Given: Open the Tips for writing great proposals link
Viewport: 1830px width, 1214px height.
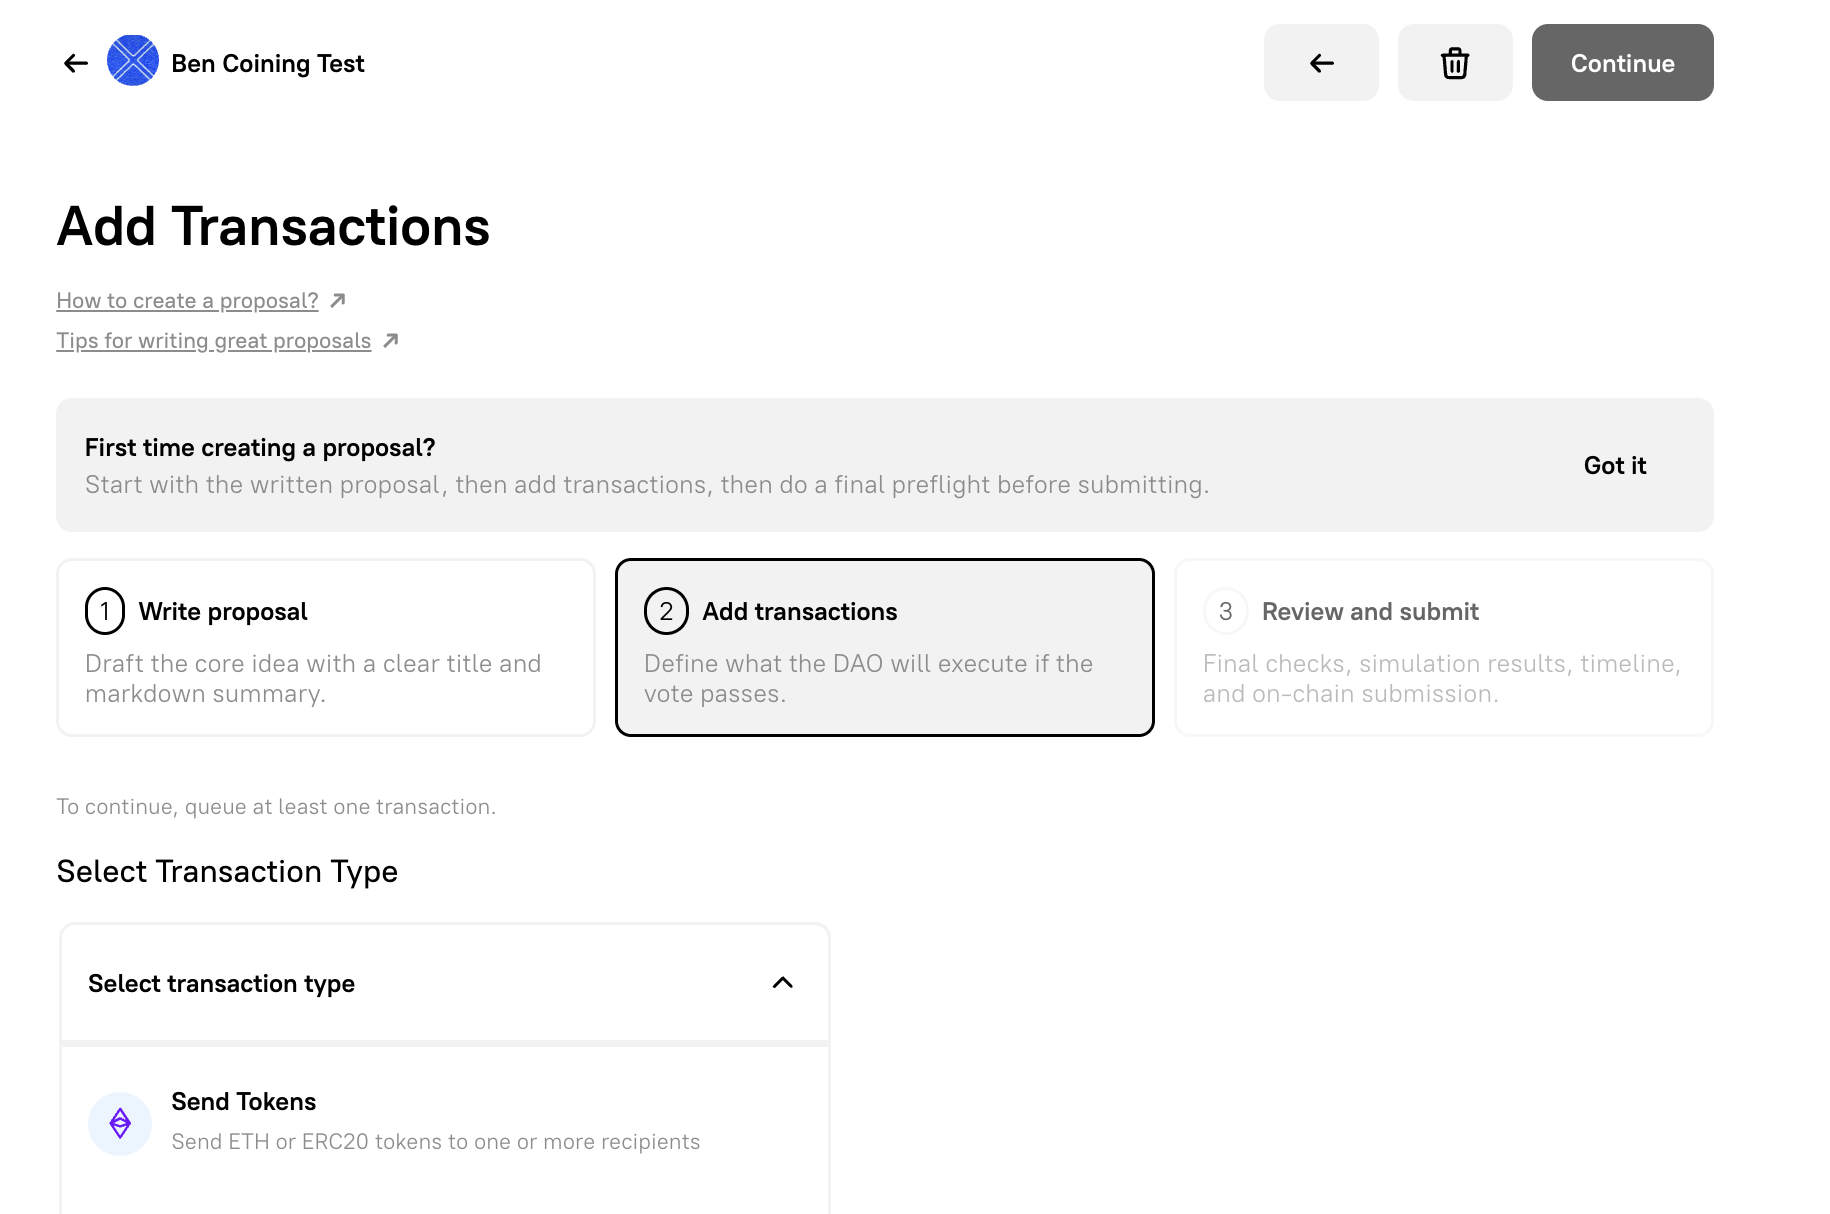Looking at the screenshot, I should 212,340.
